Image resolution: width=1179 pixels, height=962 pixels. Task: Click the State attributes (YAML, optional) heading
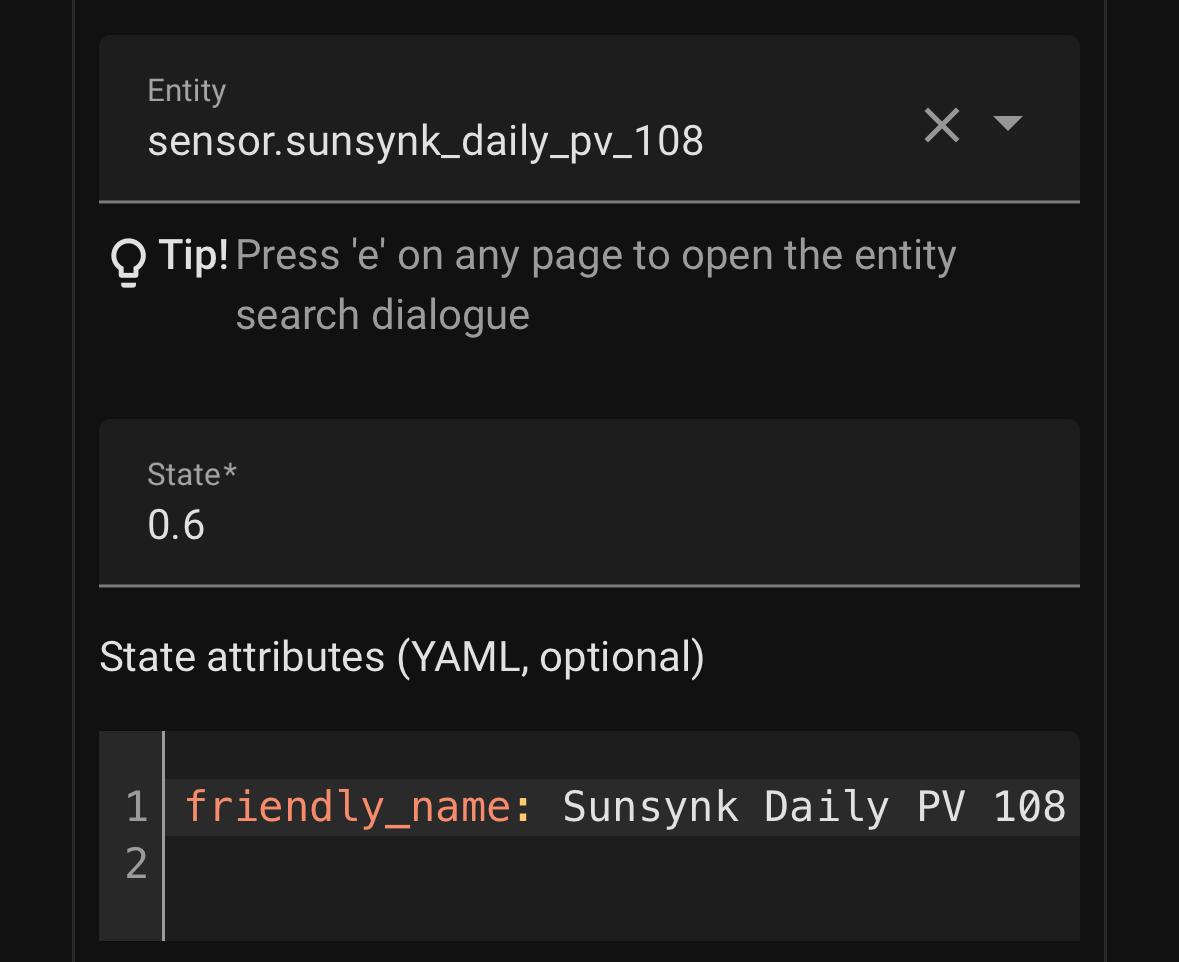pyautogui.click(x=402, y=657)
